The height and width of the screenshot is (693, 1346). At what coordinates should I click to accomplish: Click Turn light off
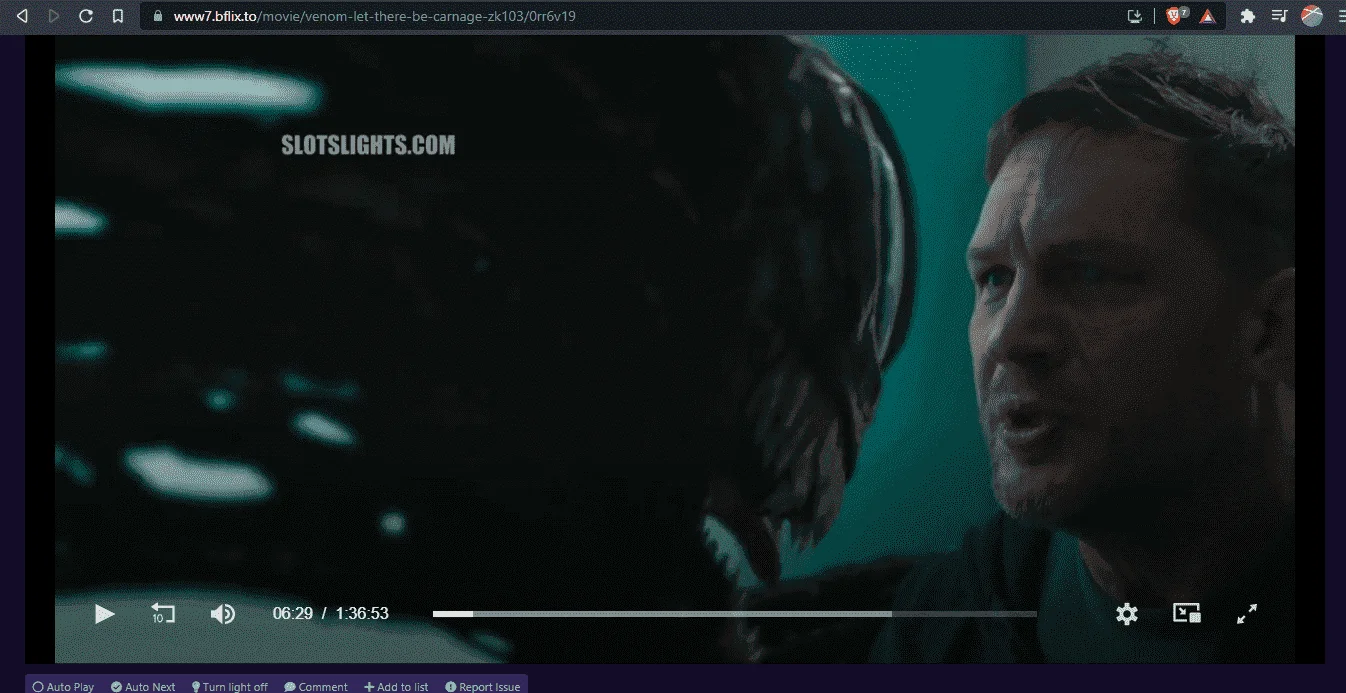pos(229,687)
